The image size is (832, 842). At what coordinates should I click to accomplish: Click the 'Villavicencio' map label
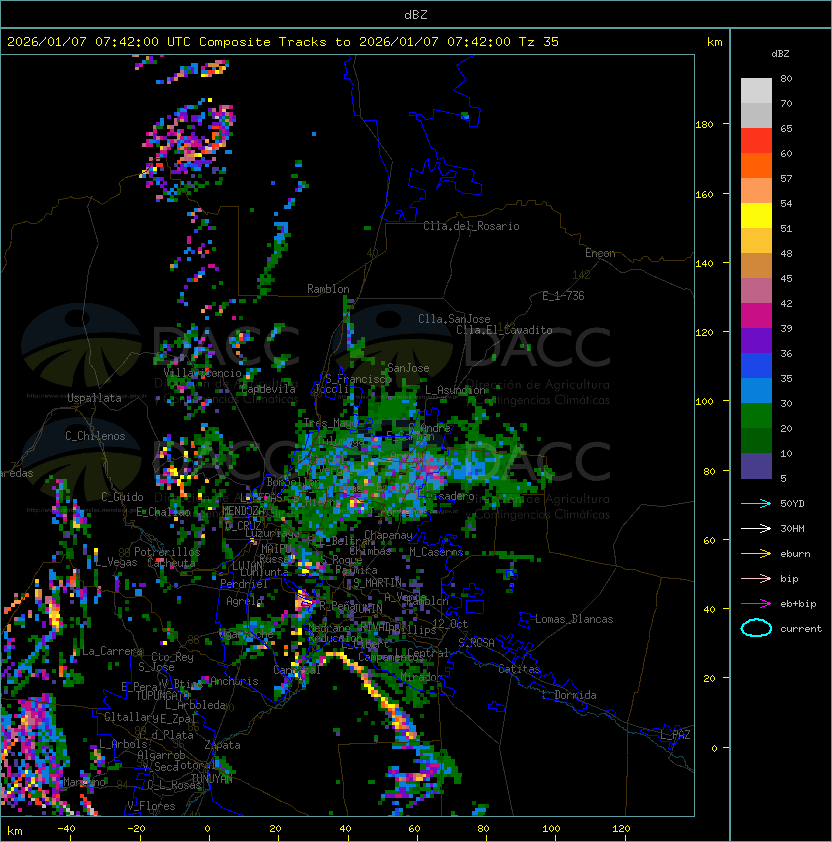tap(202, 373)
